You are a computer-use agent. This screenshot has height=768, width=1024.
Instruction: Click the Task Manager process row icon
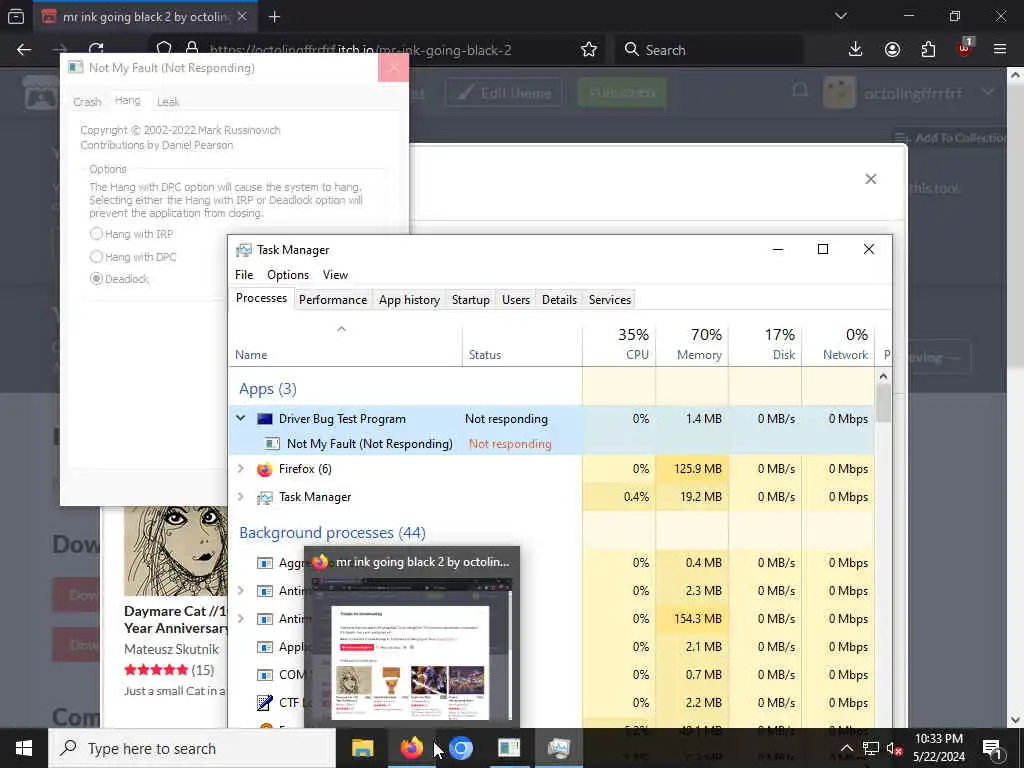point(264,498)
